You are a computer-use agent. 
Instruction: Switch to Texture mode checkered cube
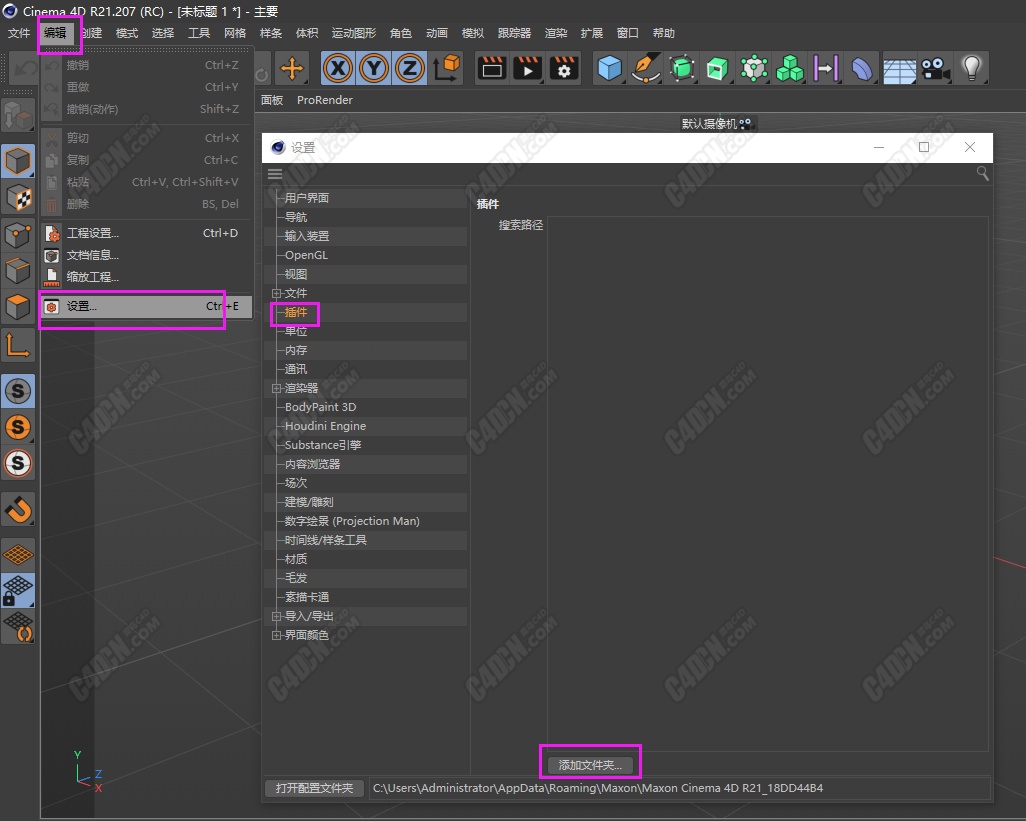tap(18, 198)
